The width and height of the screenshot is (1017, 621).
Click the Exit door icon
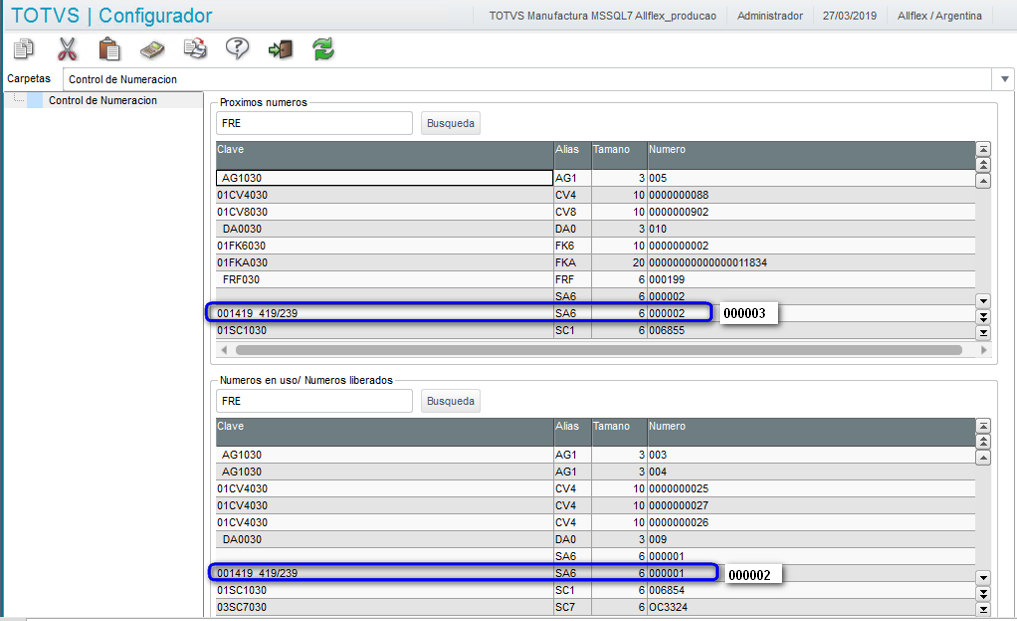point(280,49)
